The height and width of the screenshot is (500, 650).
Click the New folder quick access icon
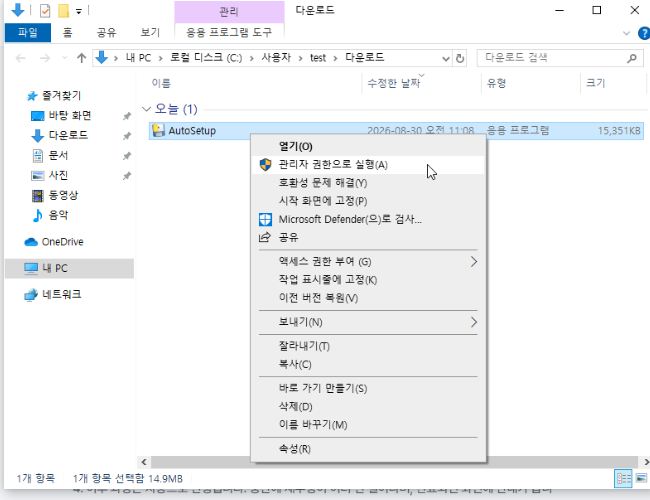(63, 11)
